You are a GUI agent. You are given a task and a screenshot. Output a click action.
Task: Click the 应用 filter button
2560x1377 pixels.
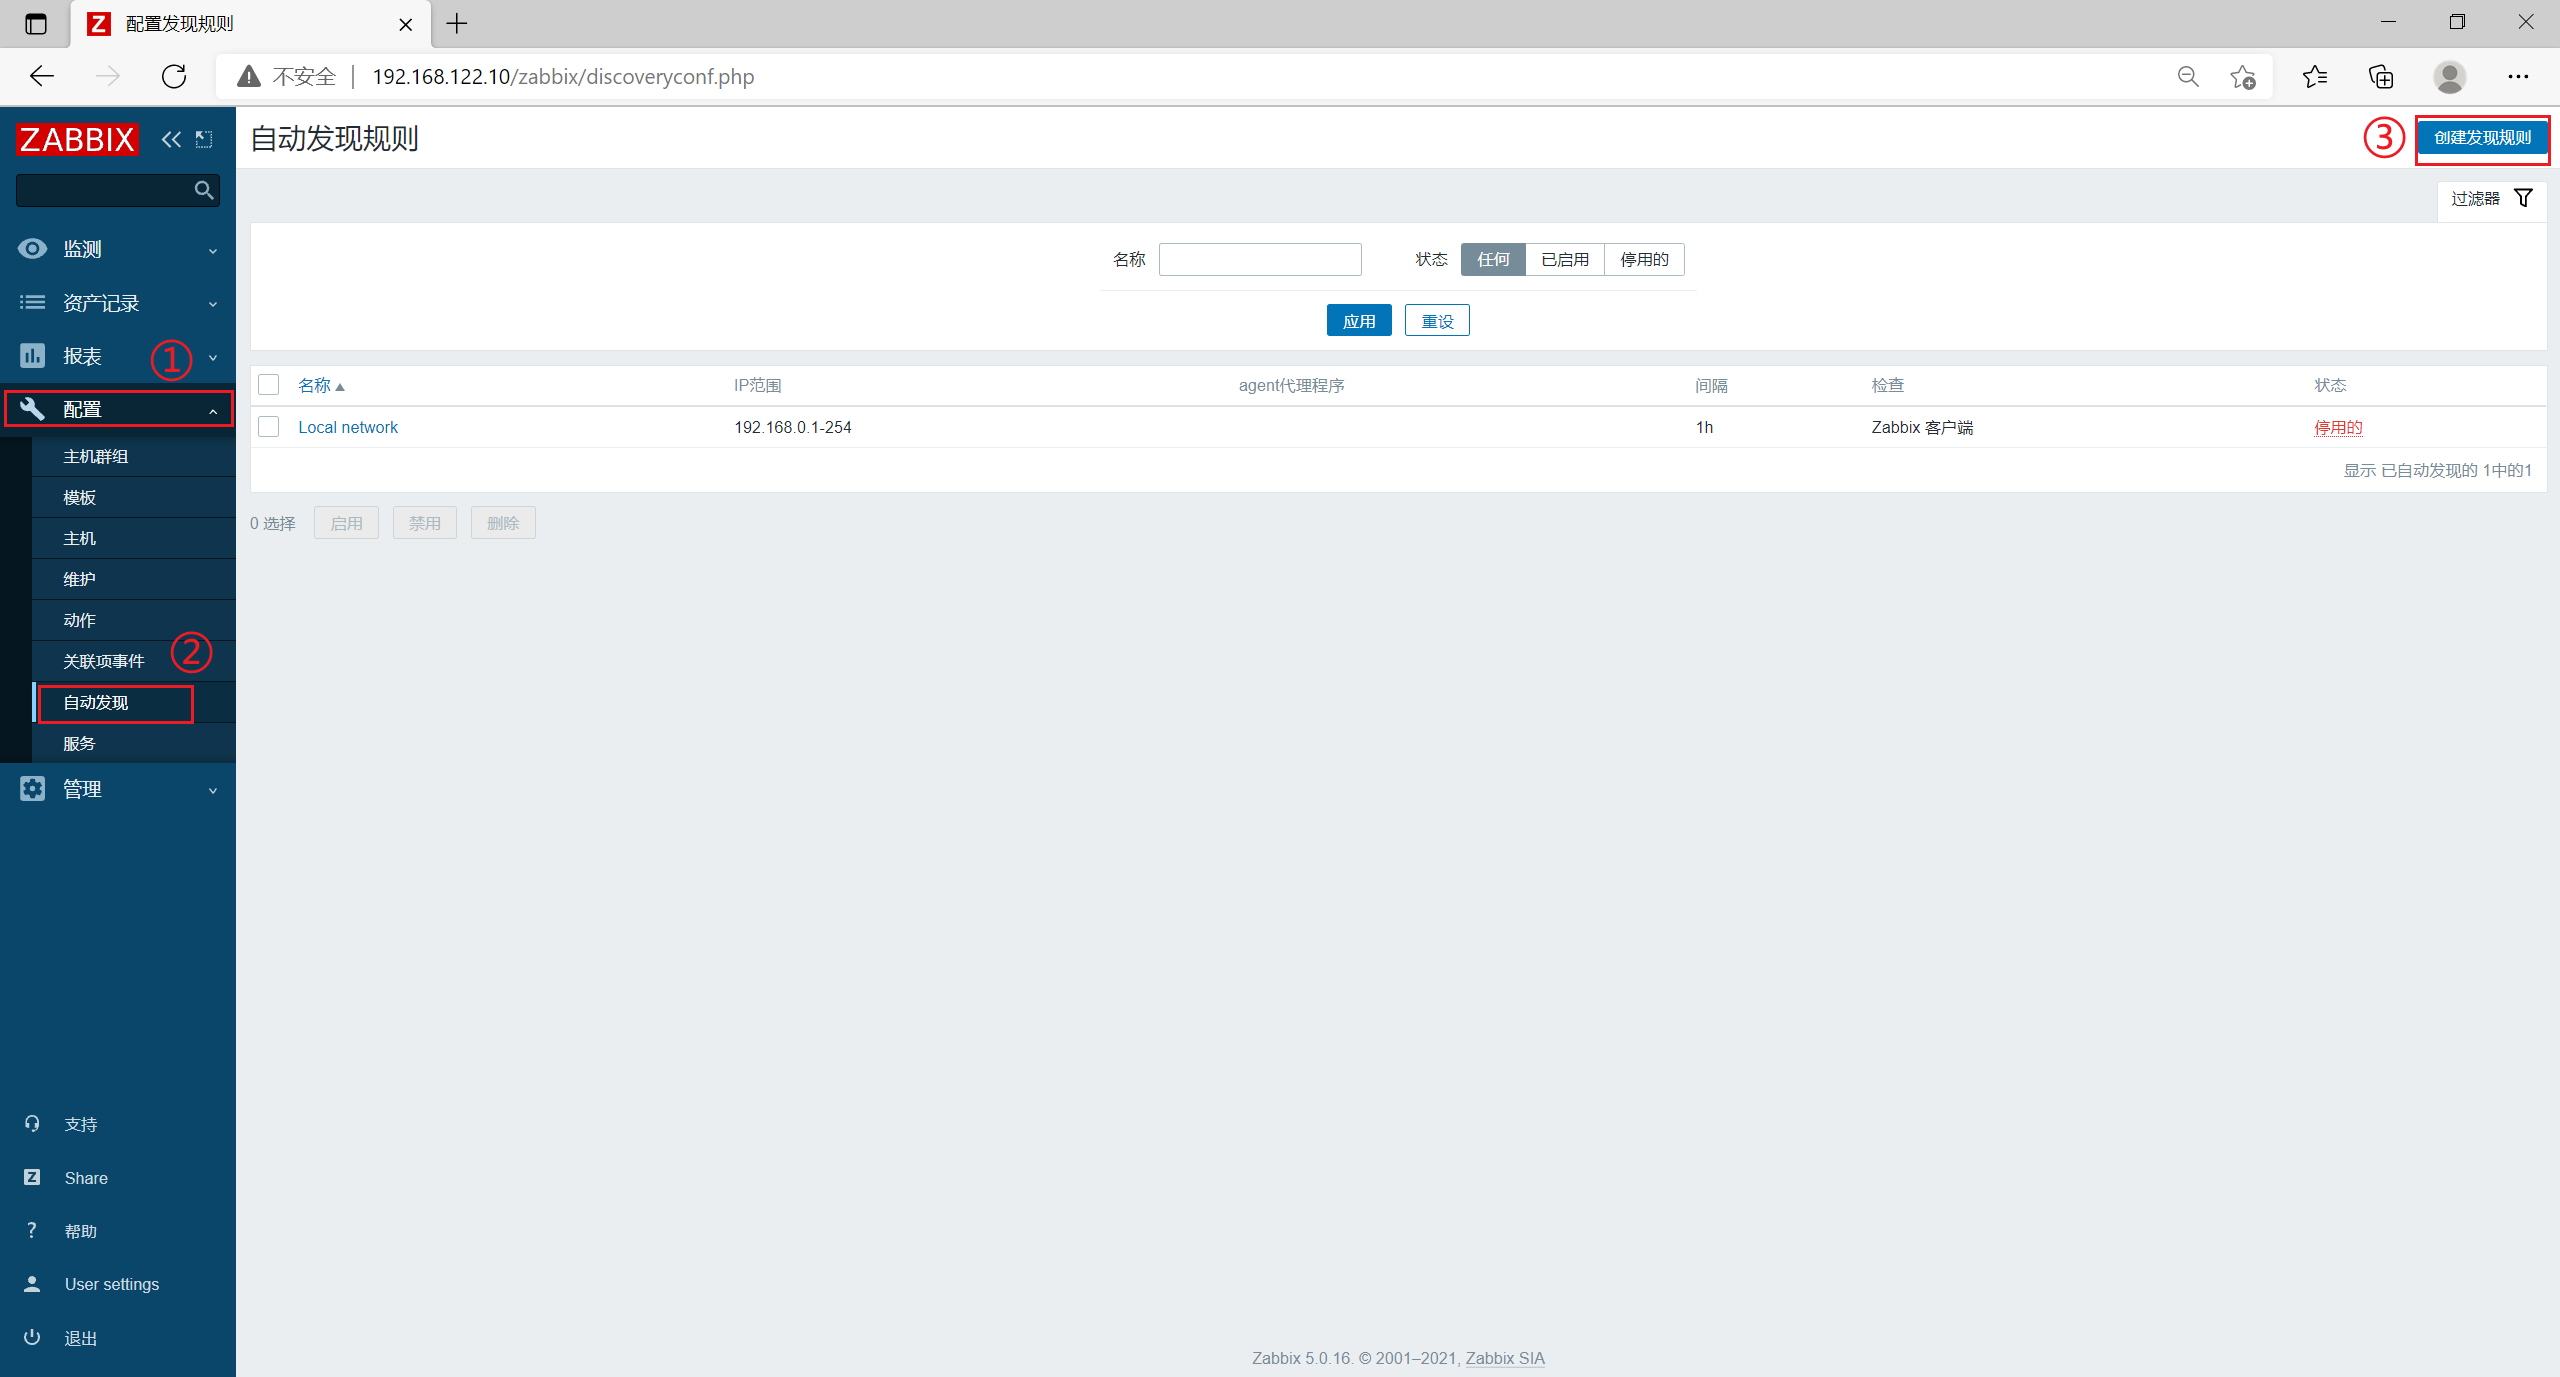pos(1359,320)
